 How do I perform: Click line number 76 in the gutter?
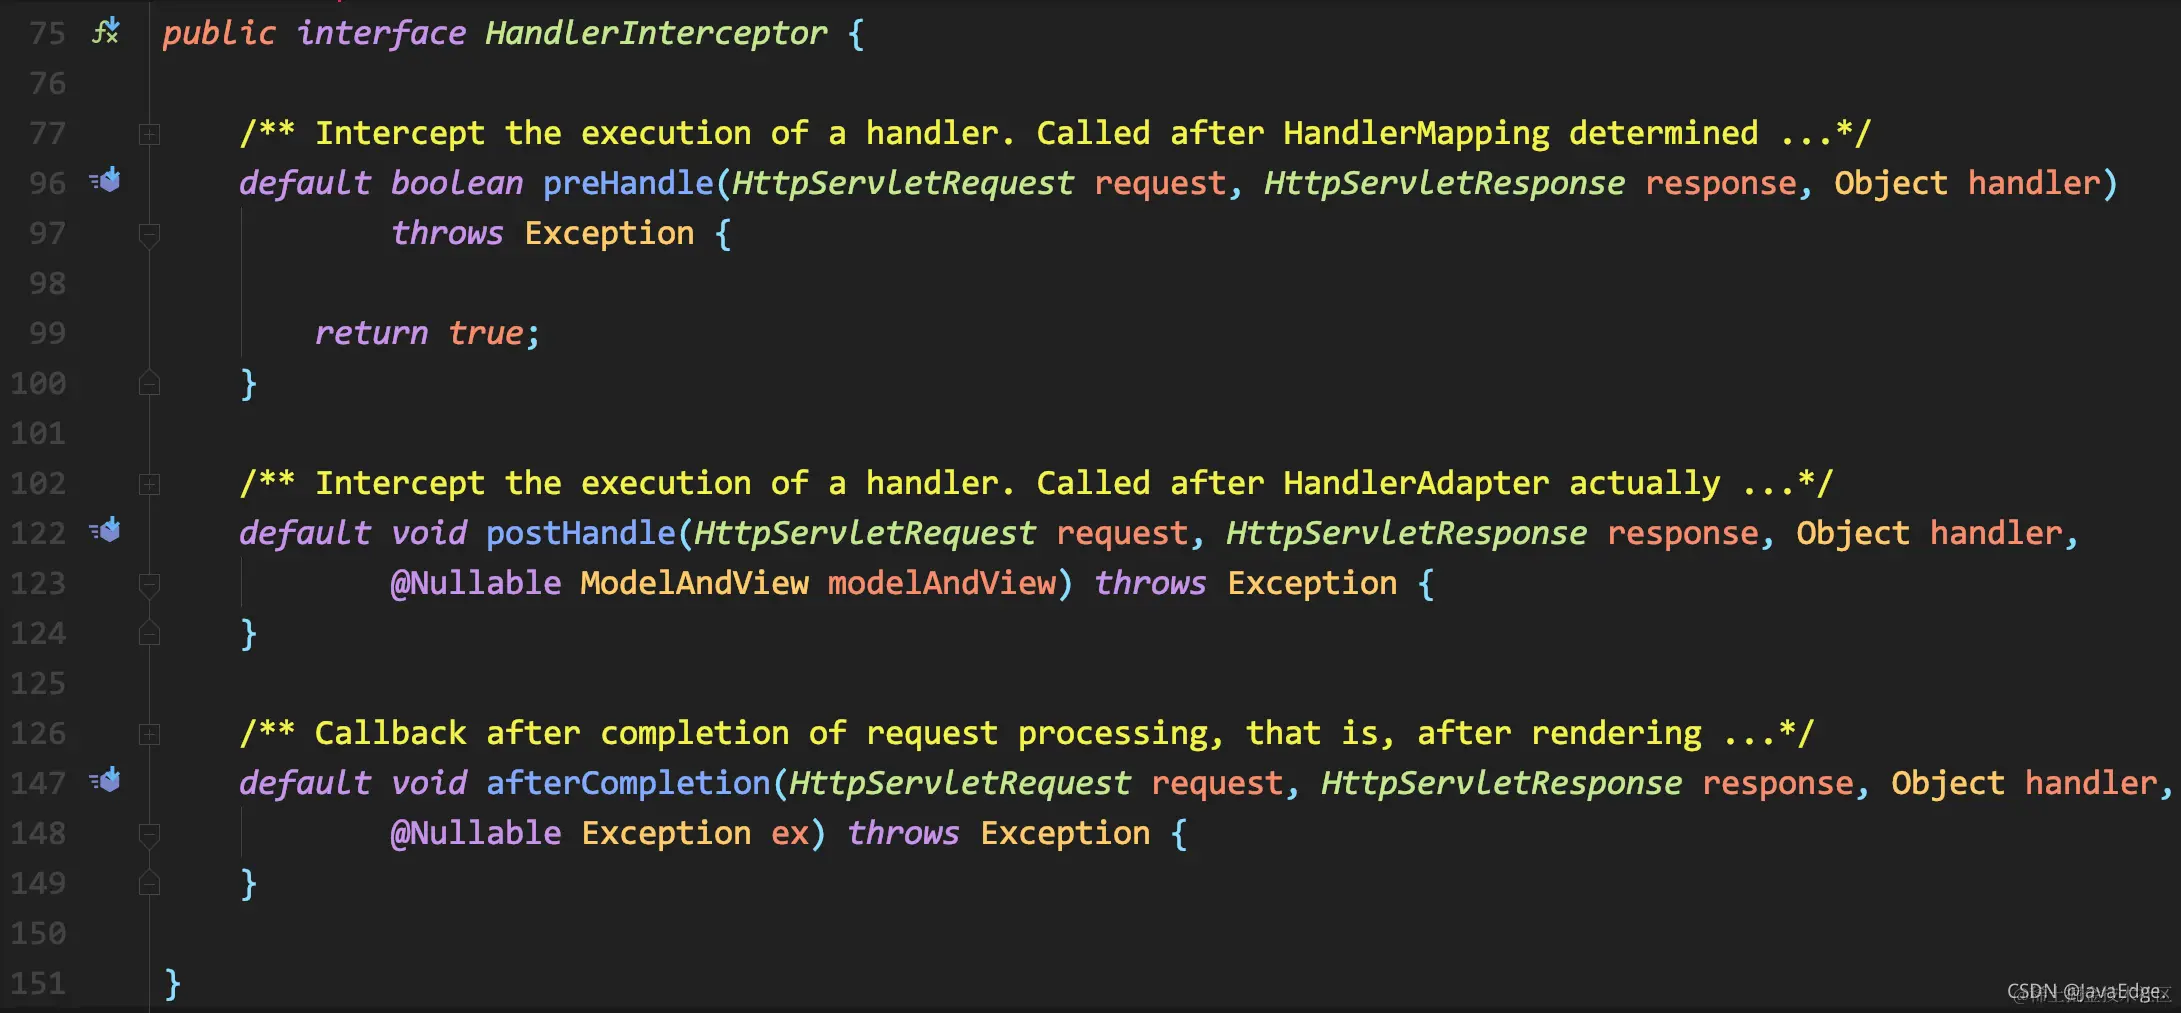(x=47, y=83)
